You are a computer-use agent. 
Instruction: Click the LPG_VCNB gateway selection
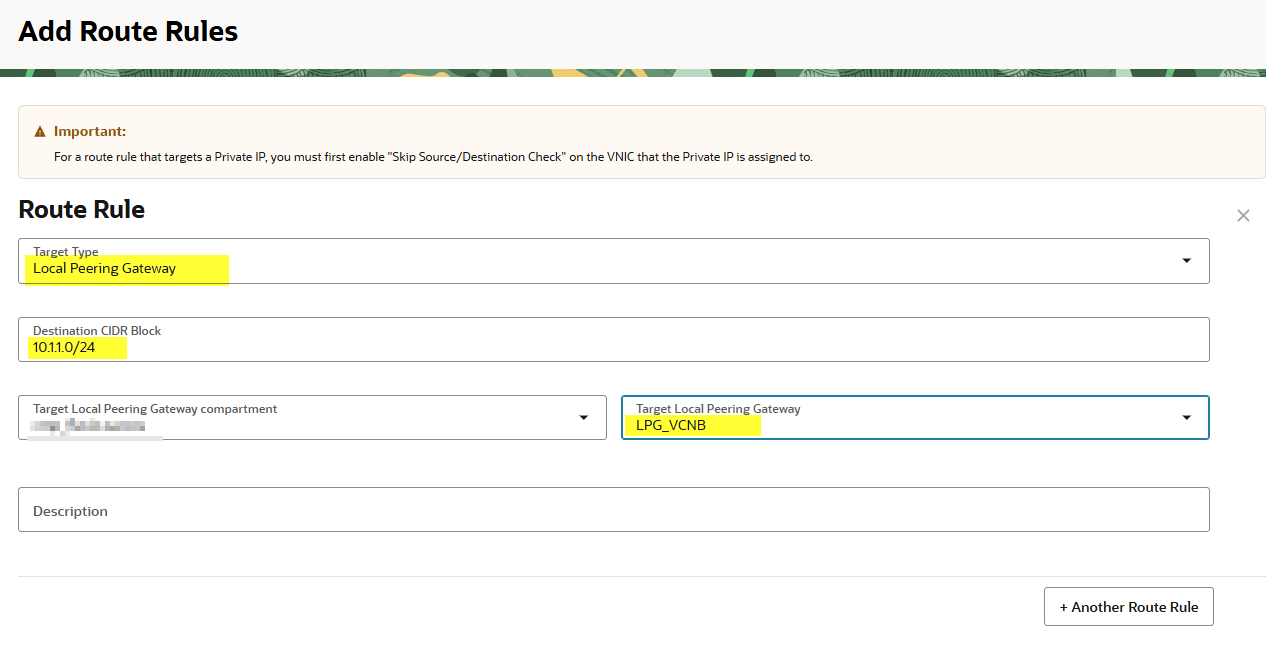671,426
